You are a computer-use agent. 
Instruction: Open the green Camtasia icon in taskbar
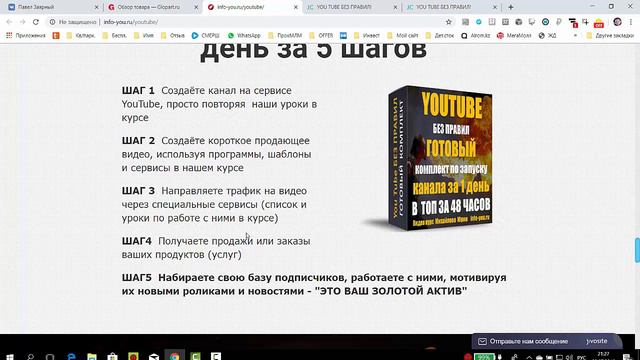(x=196, y=356)
